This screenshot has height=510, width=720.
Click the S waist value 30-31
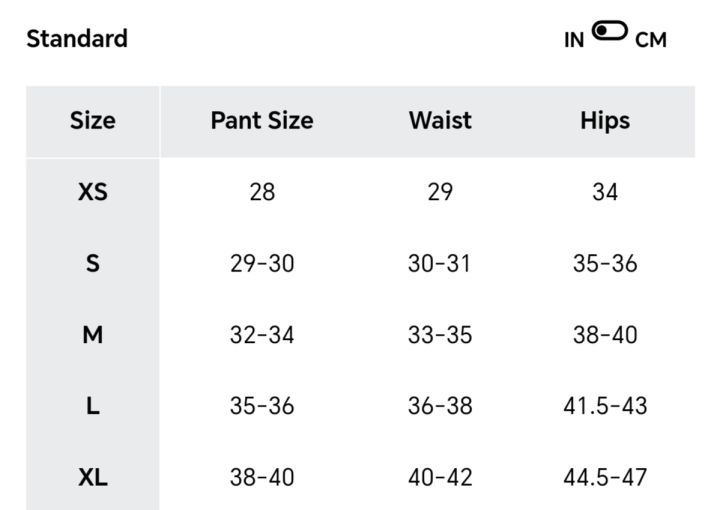pyautogui.click(x=440, y=264)
